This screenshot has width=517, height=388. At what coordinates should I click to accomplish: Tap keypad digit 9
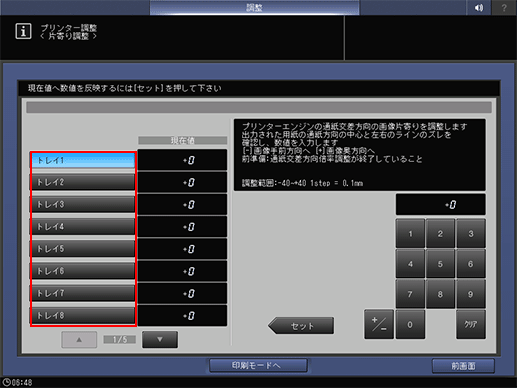(x=471, y=294)
